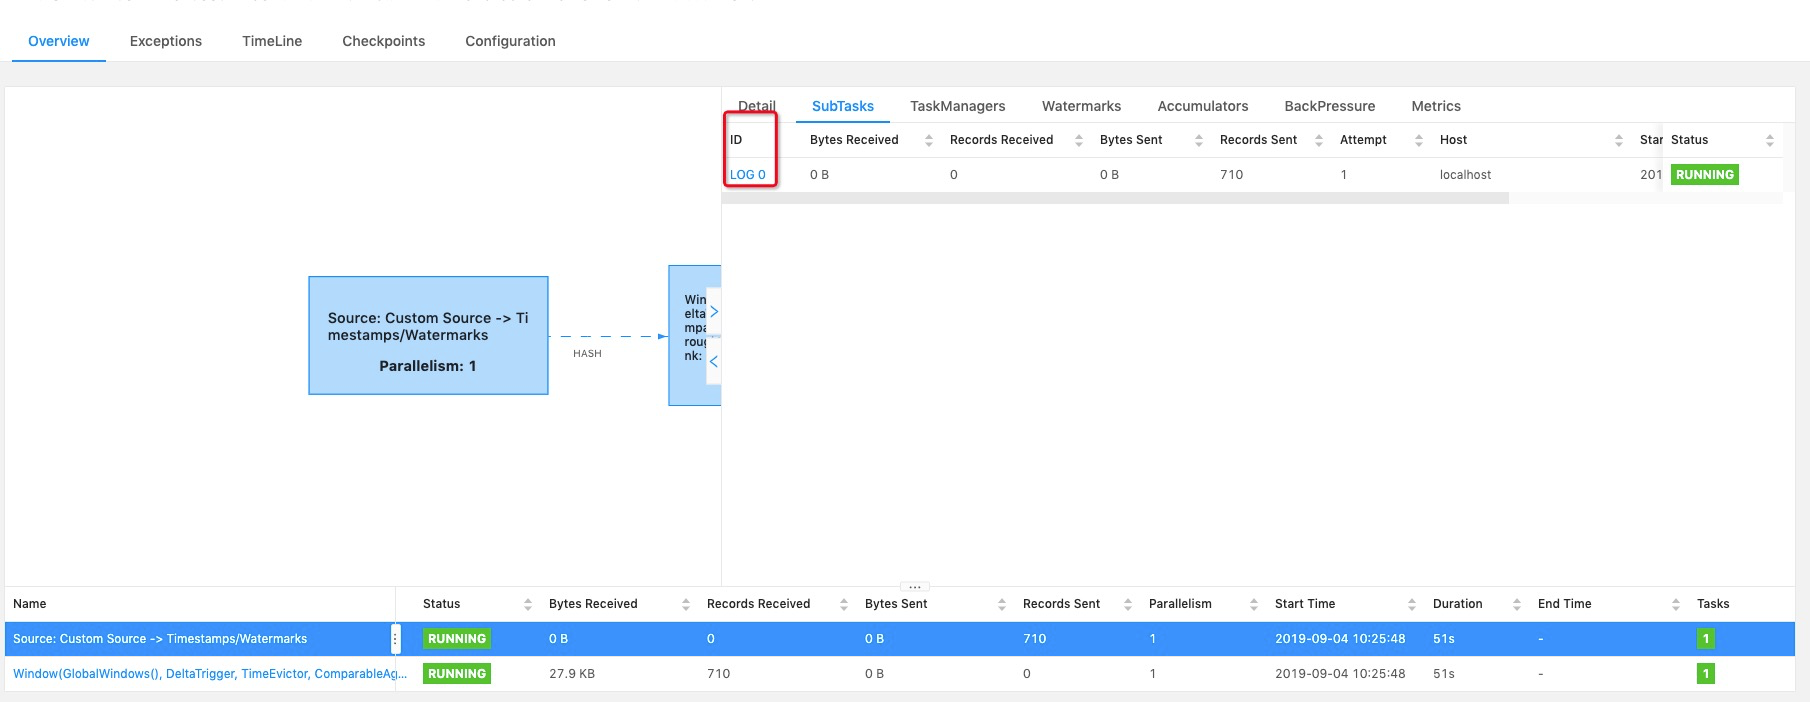Select the Window operator graph node

tap(694, 335)
